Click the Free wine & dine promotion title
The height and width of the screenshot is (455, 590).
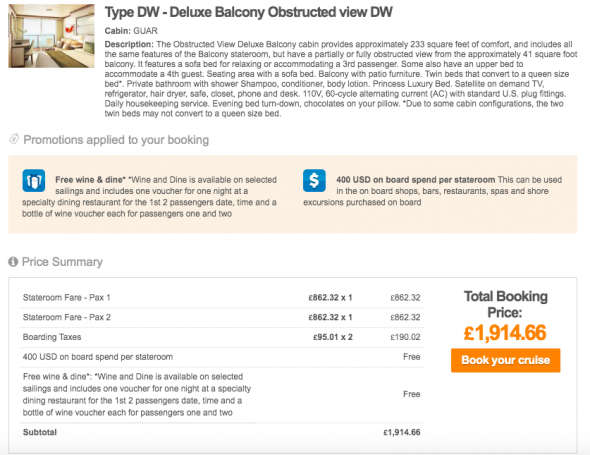click(90, 180)
